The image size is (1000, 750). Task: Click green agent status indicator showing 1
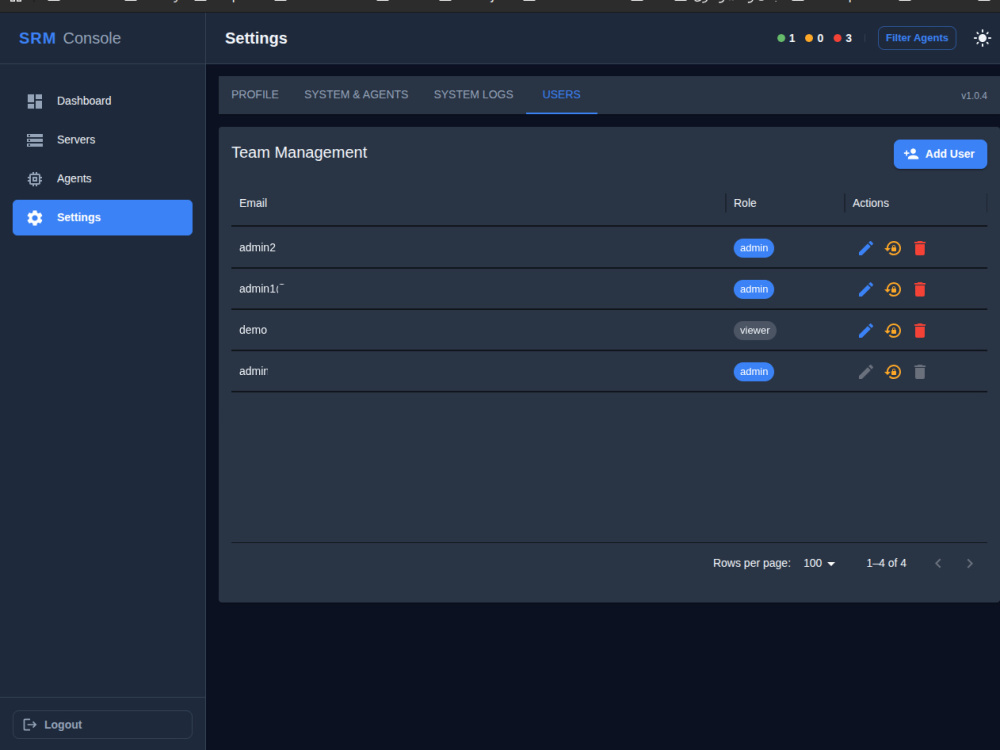tap(786, 38)
